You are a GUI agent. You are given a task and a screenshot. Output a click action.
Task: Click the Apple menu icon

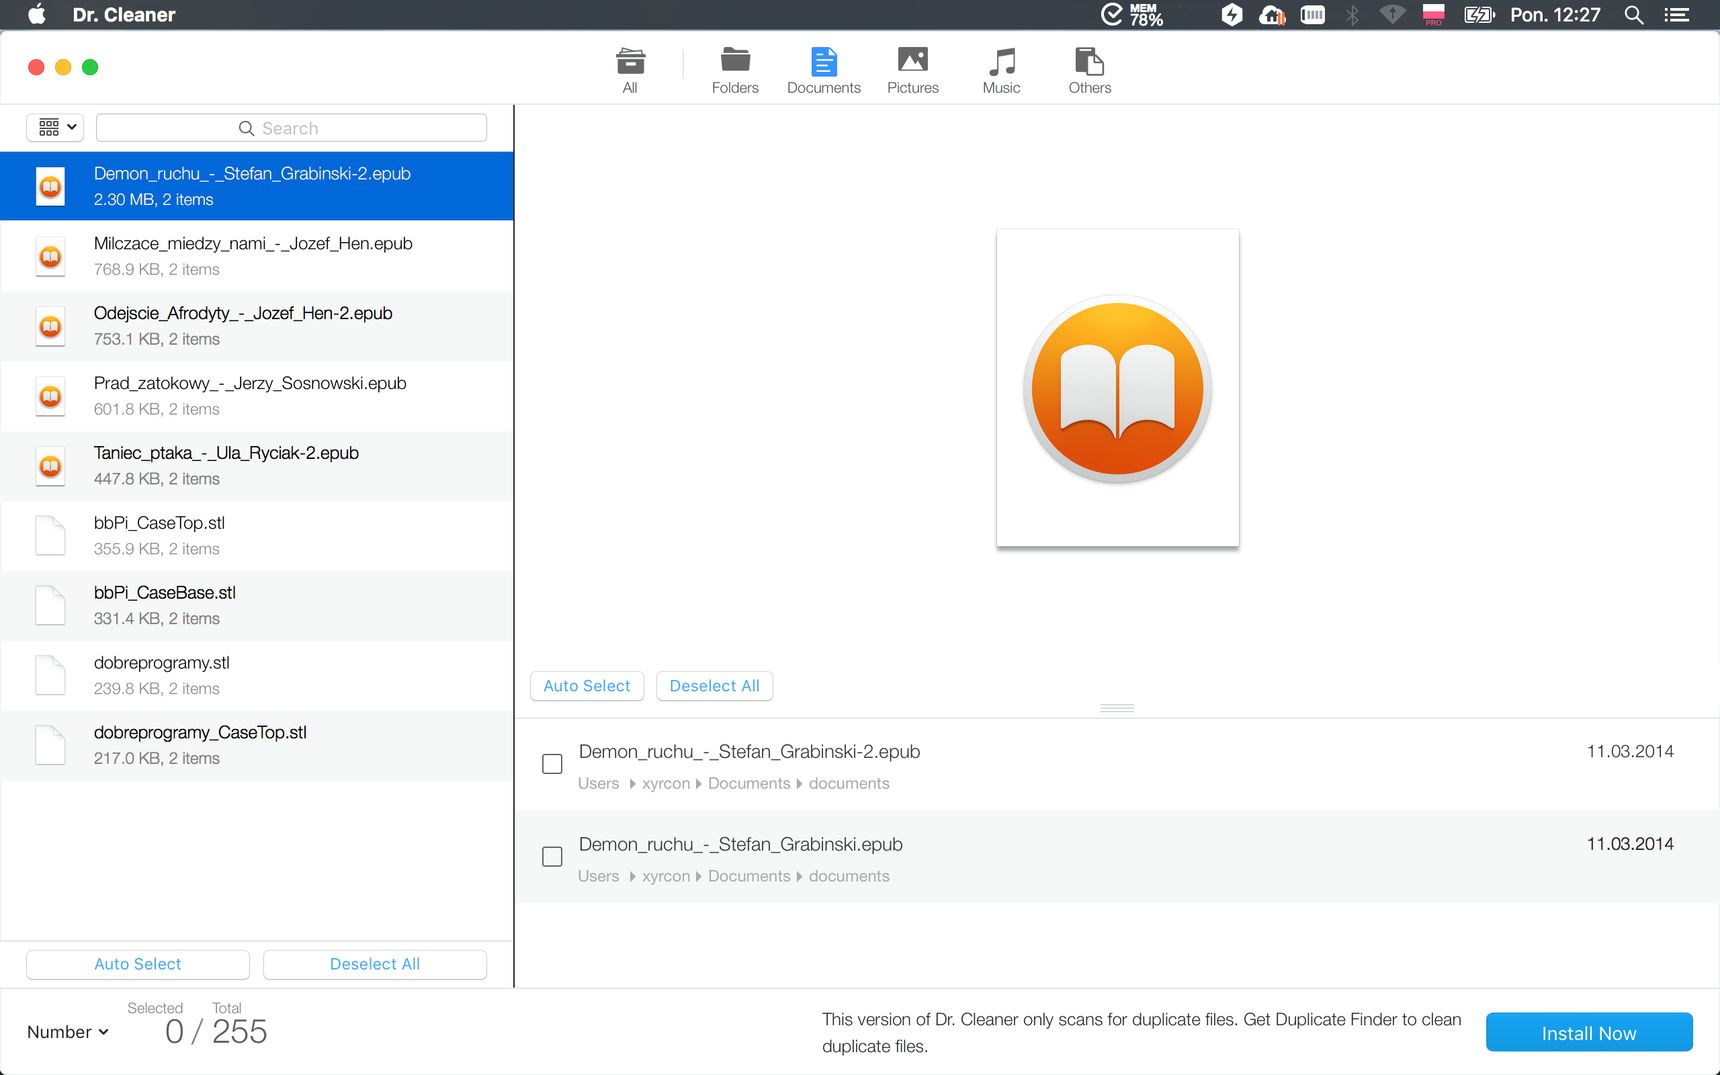(x=37, y=14)
